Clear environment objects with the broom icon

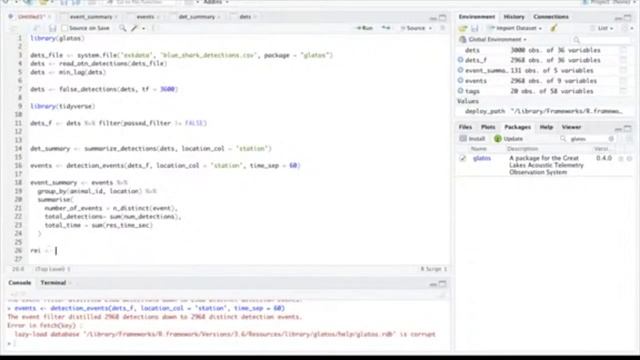(553, 28)
